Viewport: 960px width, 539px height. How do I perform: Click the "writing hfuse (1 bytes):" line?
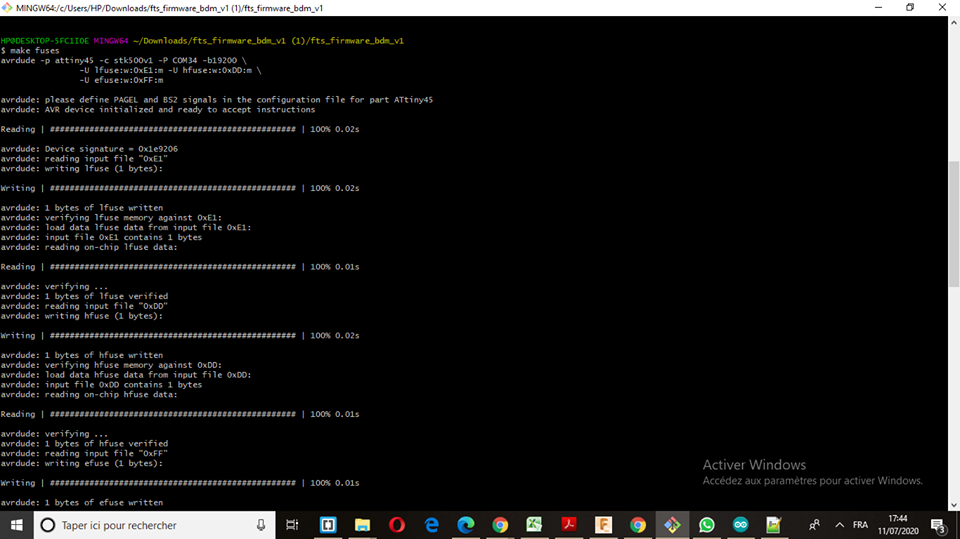pos(81,315)
